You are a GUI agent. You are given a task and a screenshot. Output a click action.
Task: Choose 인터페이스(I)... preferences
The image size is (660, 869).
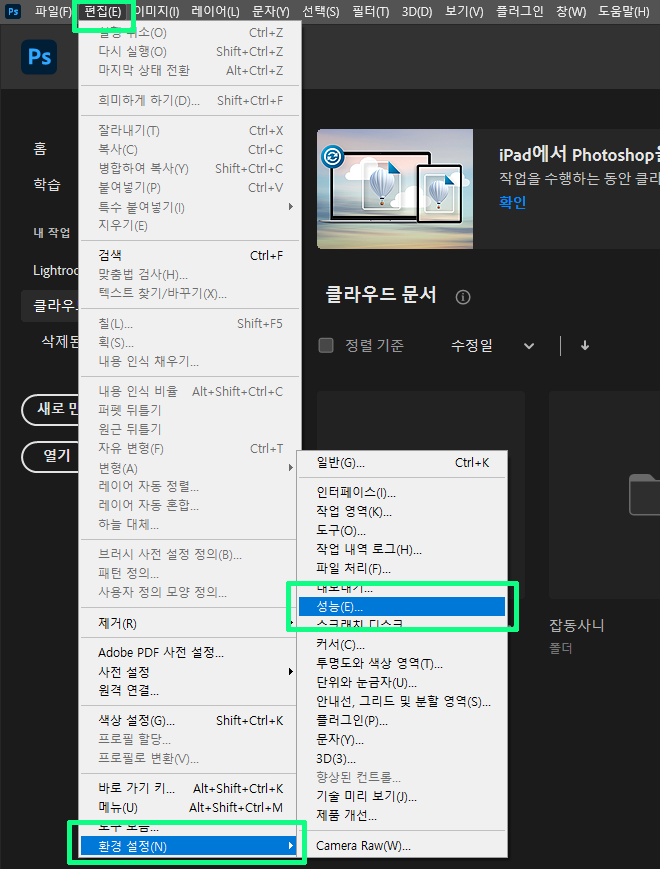click(x=402, y=492)
